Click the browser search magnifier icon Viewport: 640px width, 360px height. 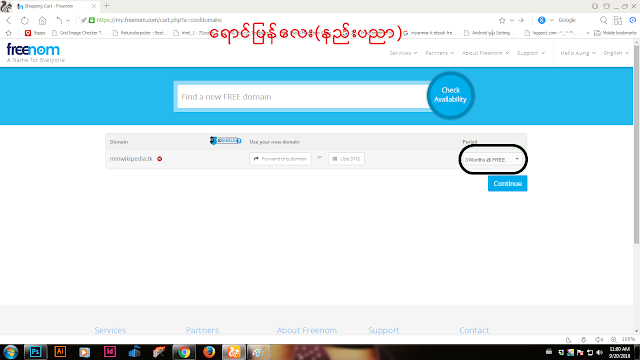click(x=603, y=20)
